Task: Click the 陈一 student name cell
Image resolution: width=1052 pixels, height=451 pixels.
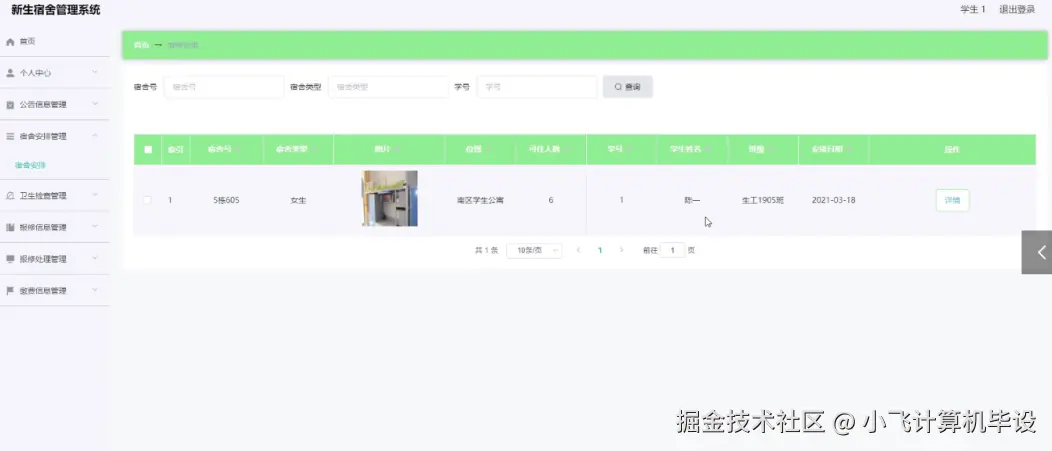Action: click(x=692, y=200)
